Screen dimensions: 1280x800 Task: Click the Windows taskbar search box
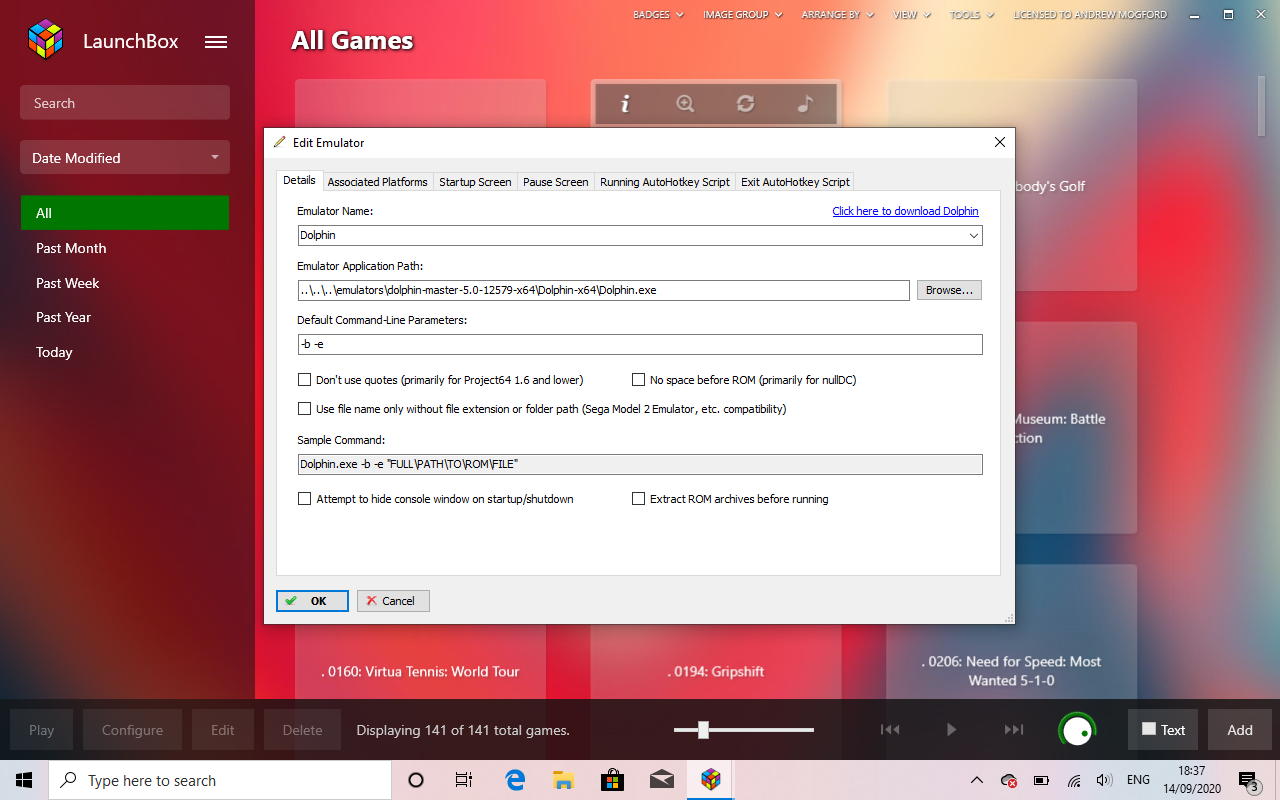pyautogui.click(x=219, y=780)
